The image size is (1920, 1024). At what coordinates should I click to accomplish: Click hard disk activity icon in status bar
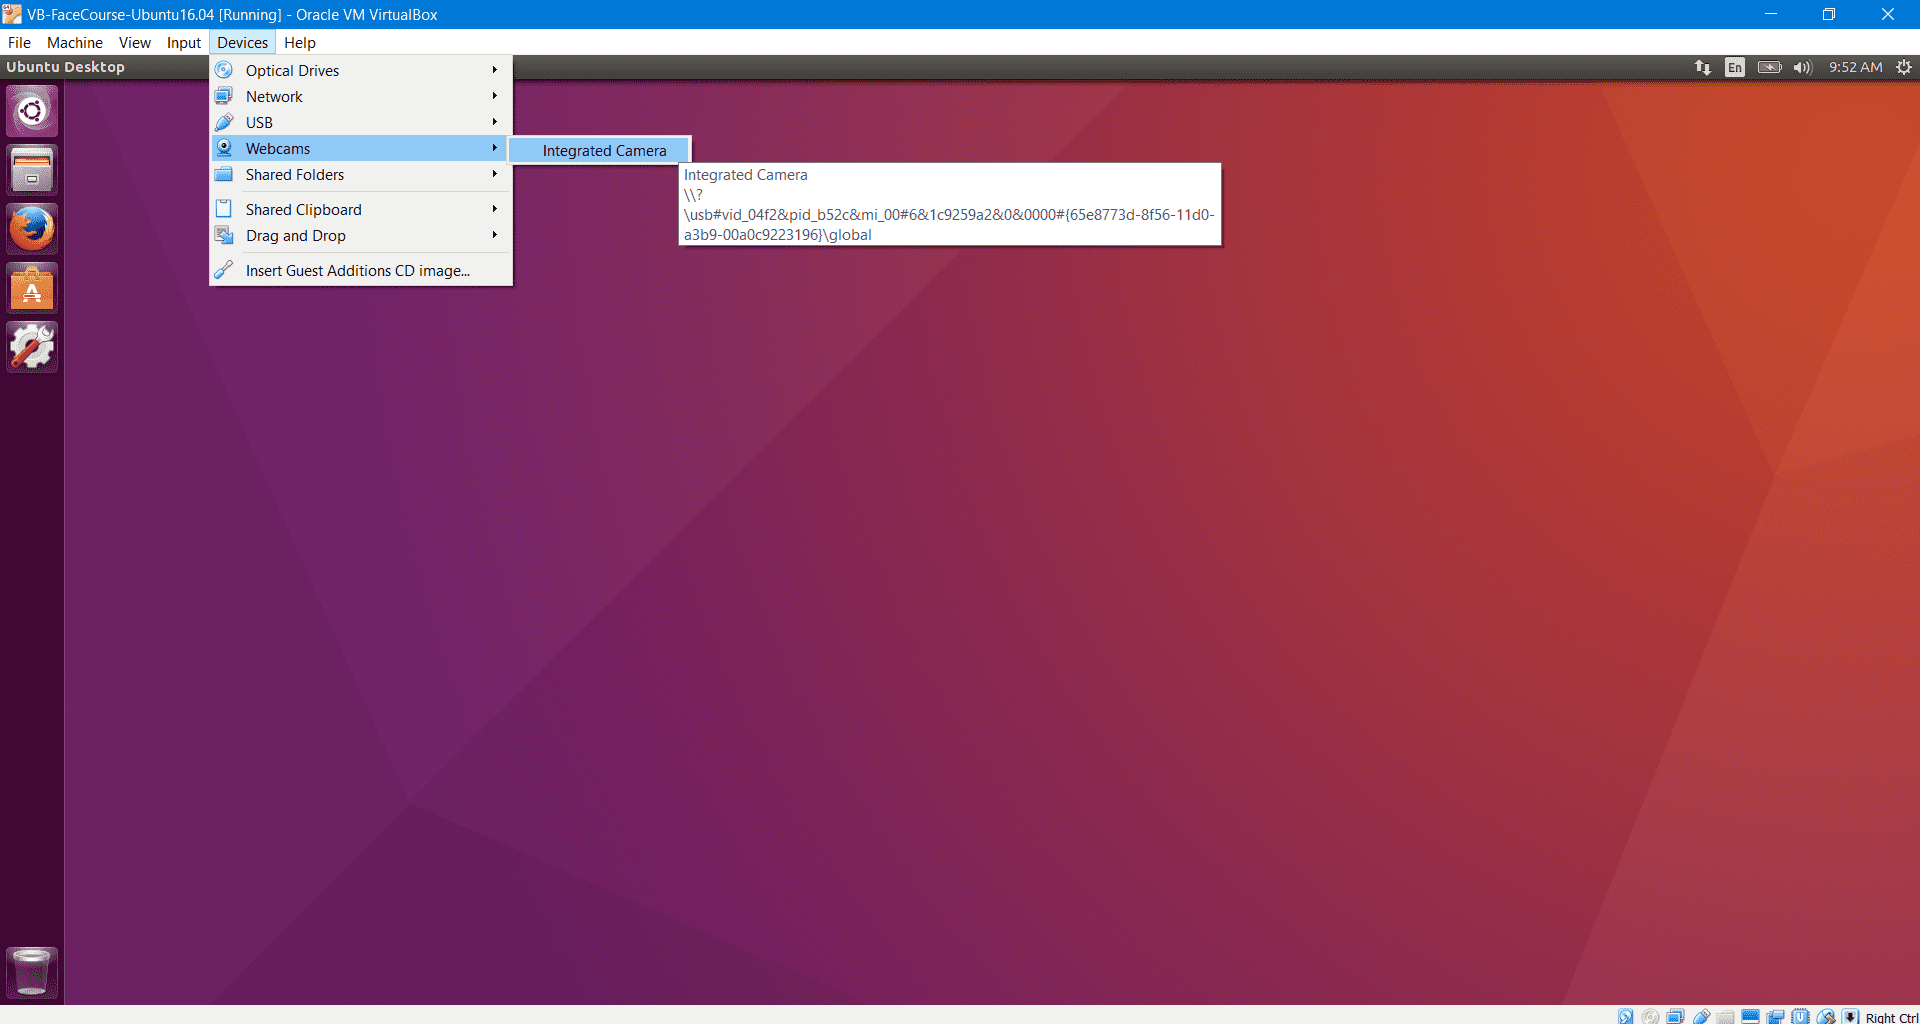[1626, 1016]
